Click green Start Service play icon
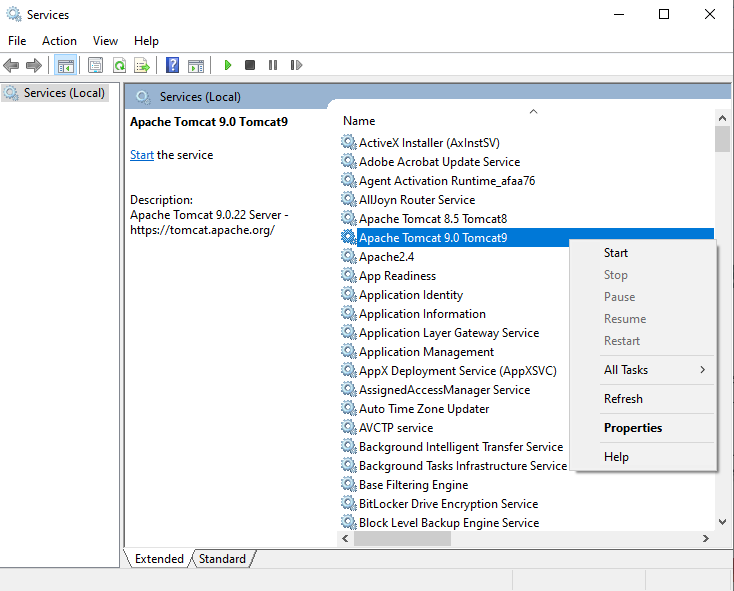 228,65
